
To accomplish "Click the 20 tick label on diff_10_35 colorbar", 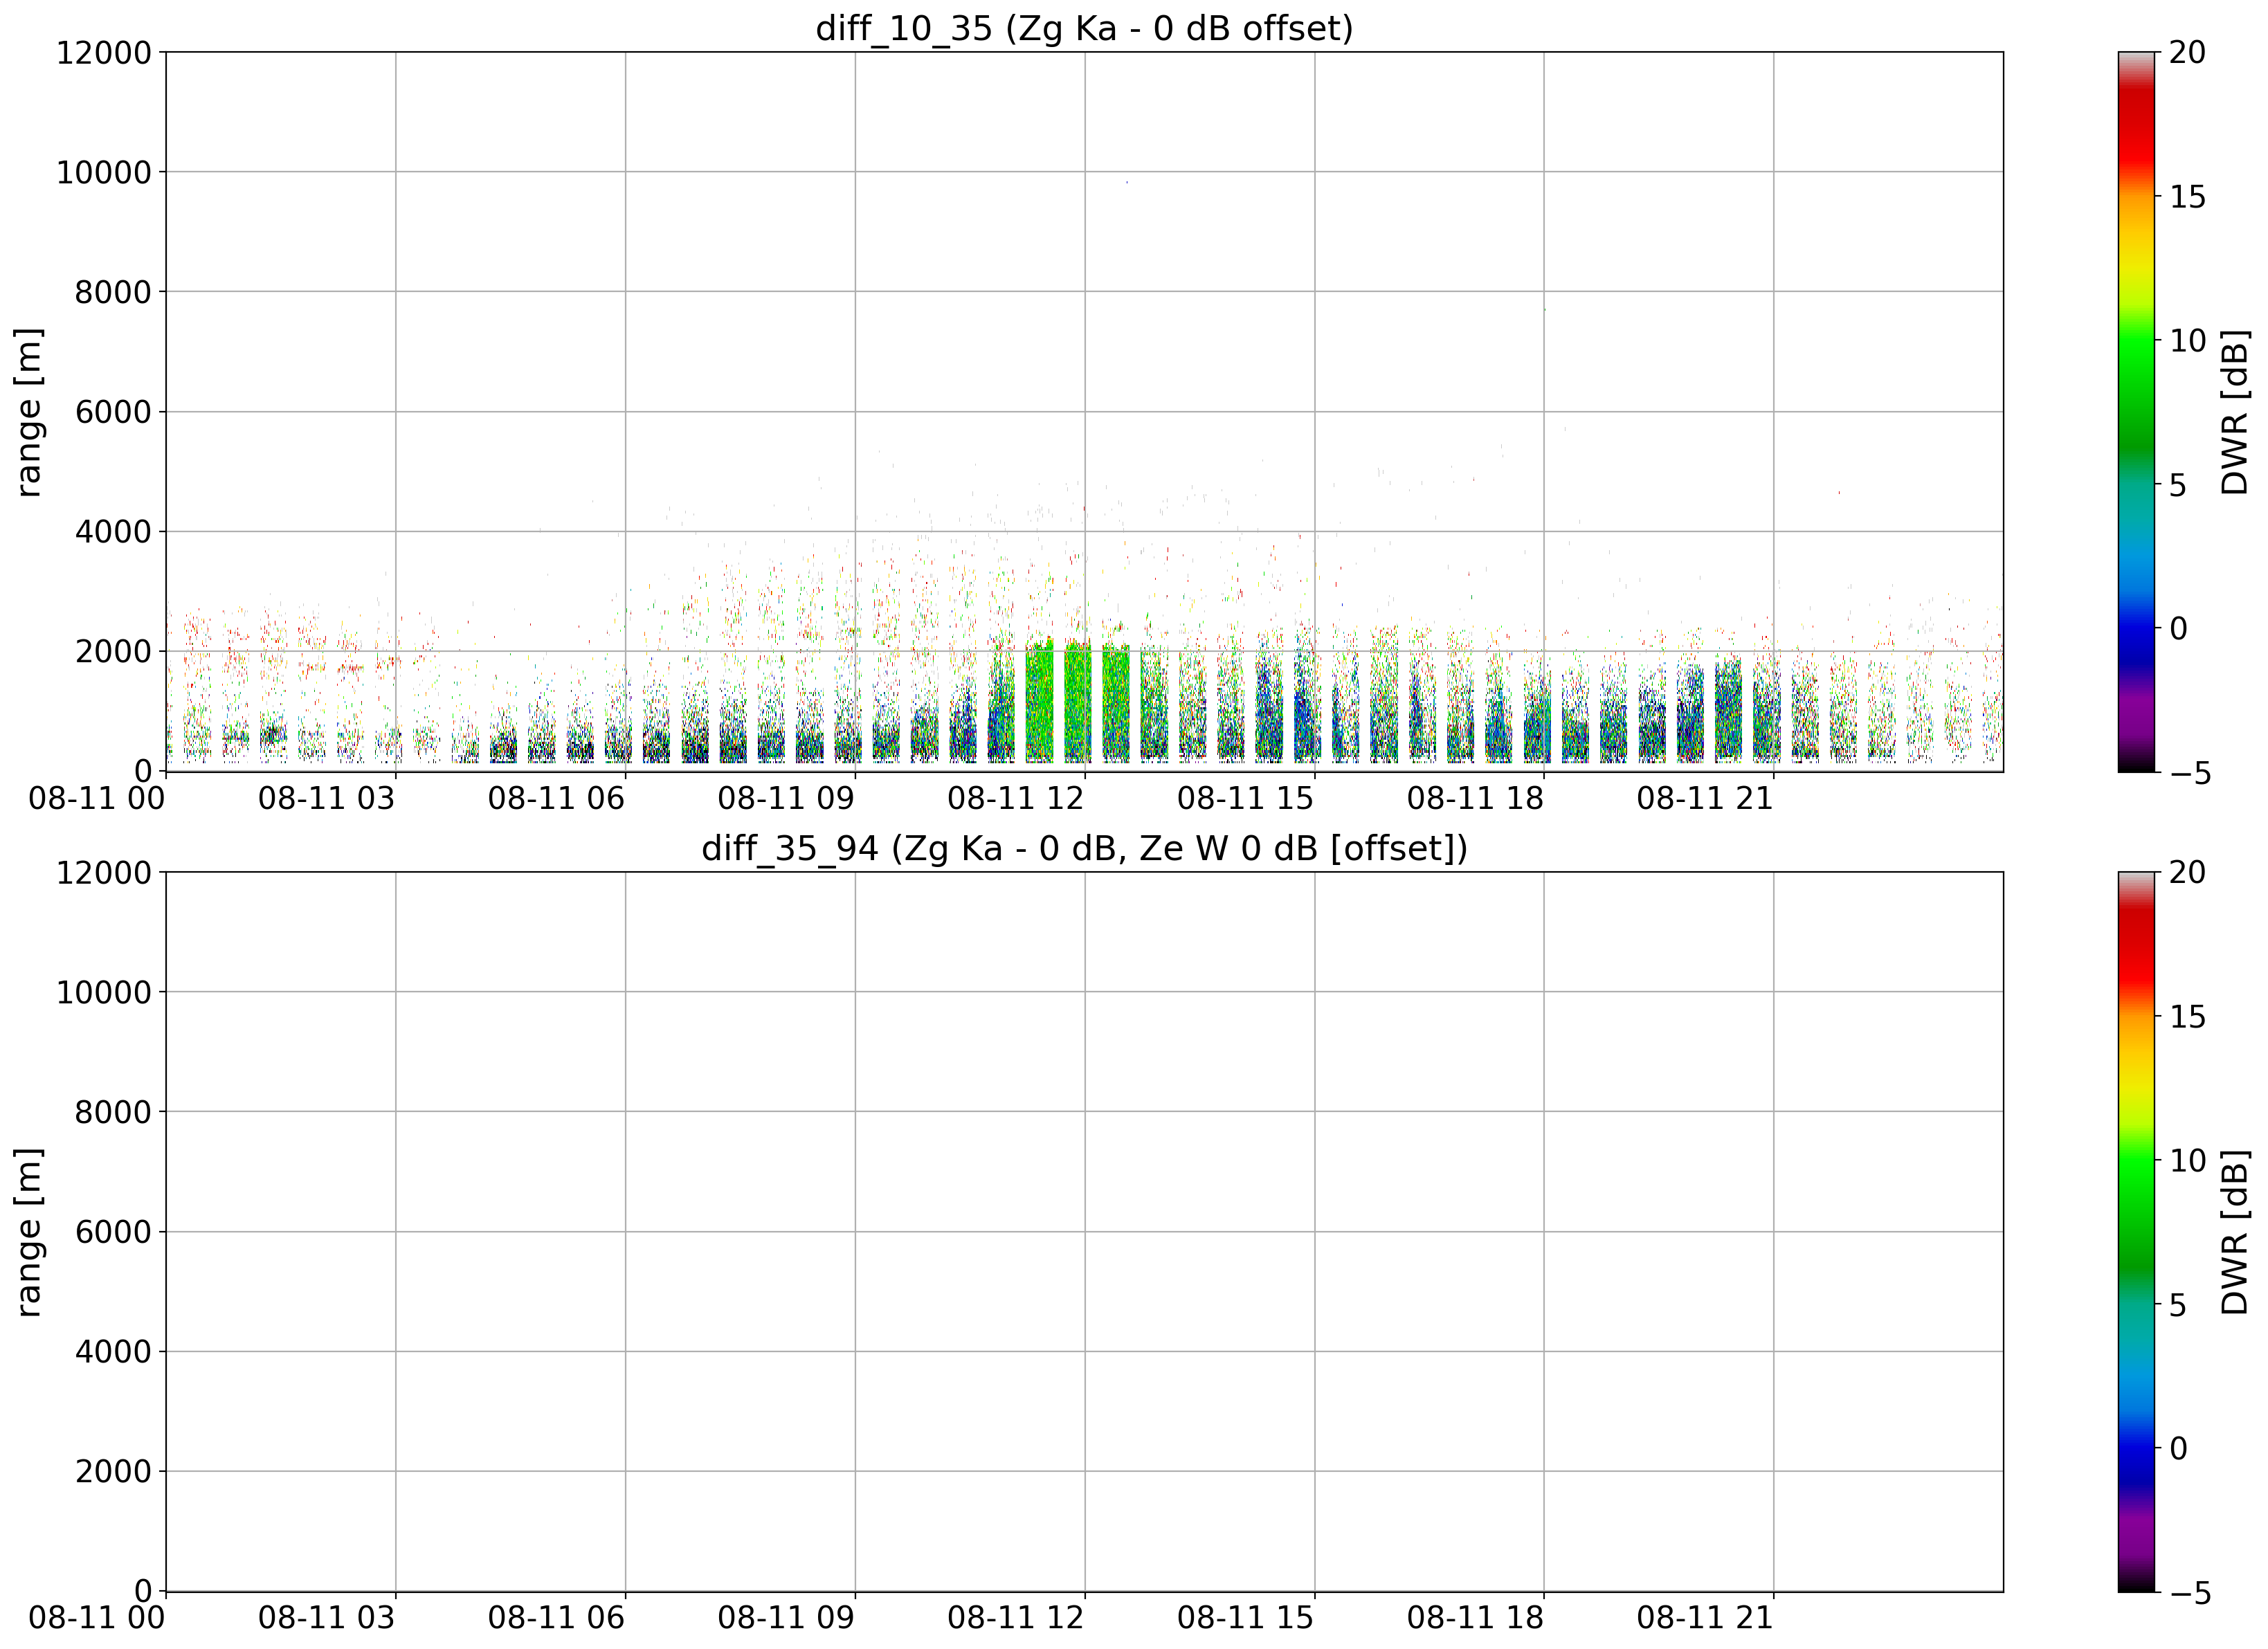I will click(x=2187, y=52).
